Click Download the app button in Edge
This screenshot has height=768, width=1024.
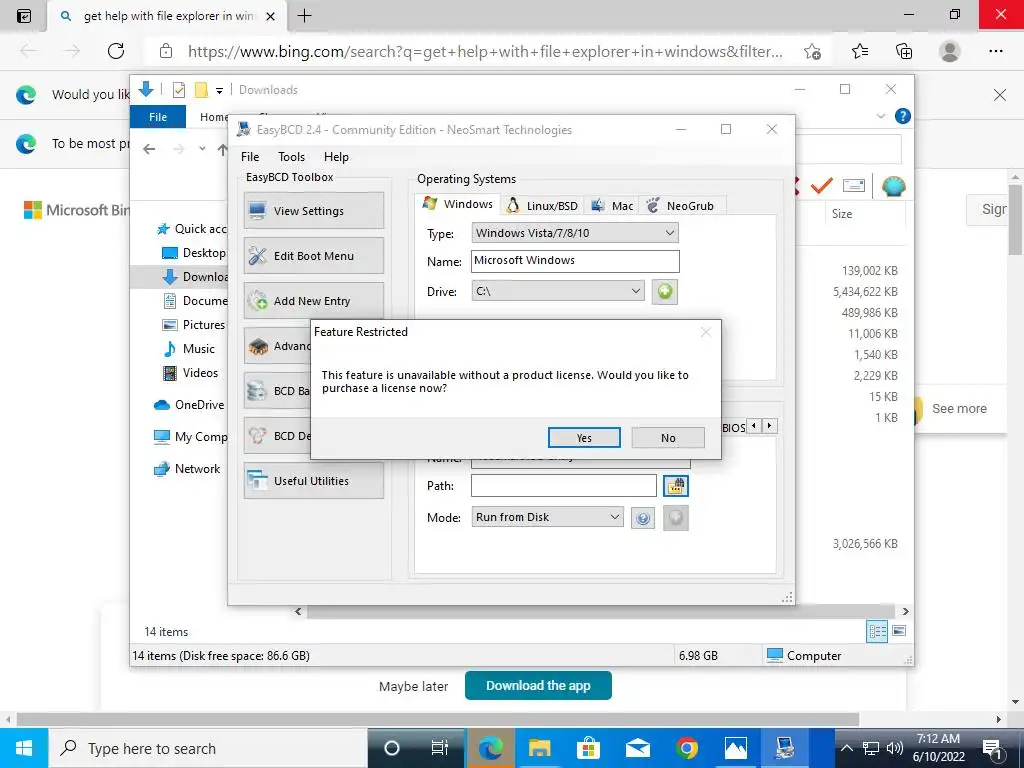[538, 686]
